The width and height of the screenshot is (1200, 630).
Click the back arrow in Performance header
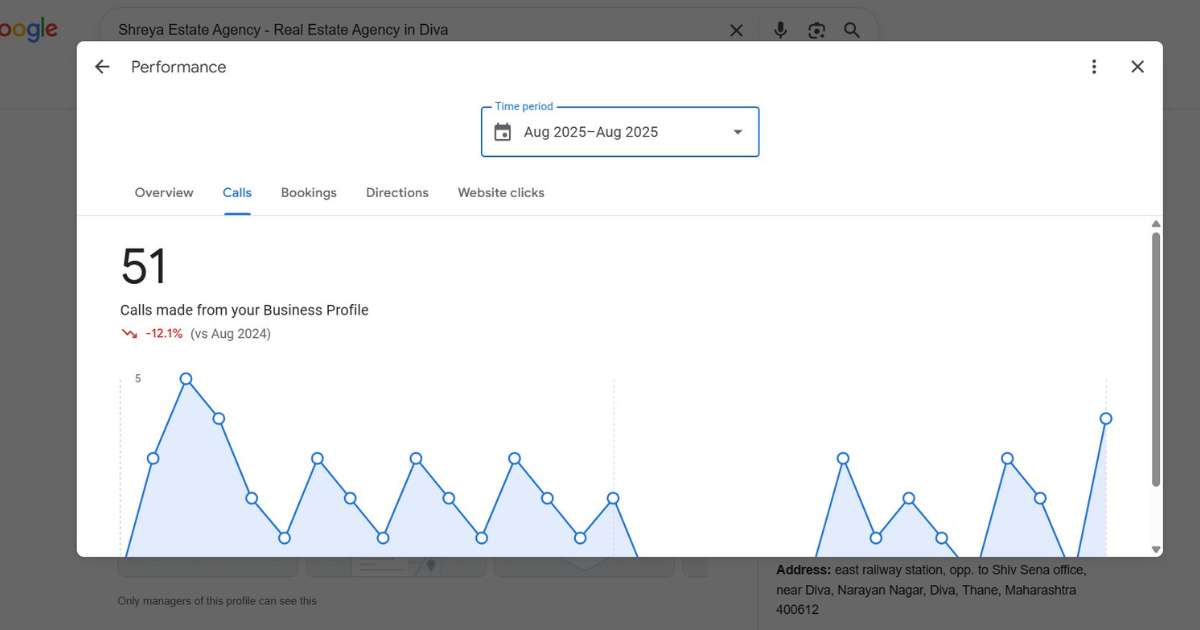[x=101, y=66]
